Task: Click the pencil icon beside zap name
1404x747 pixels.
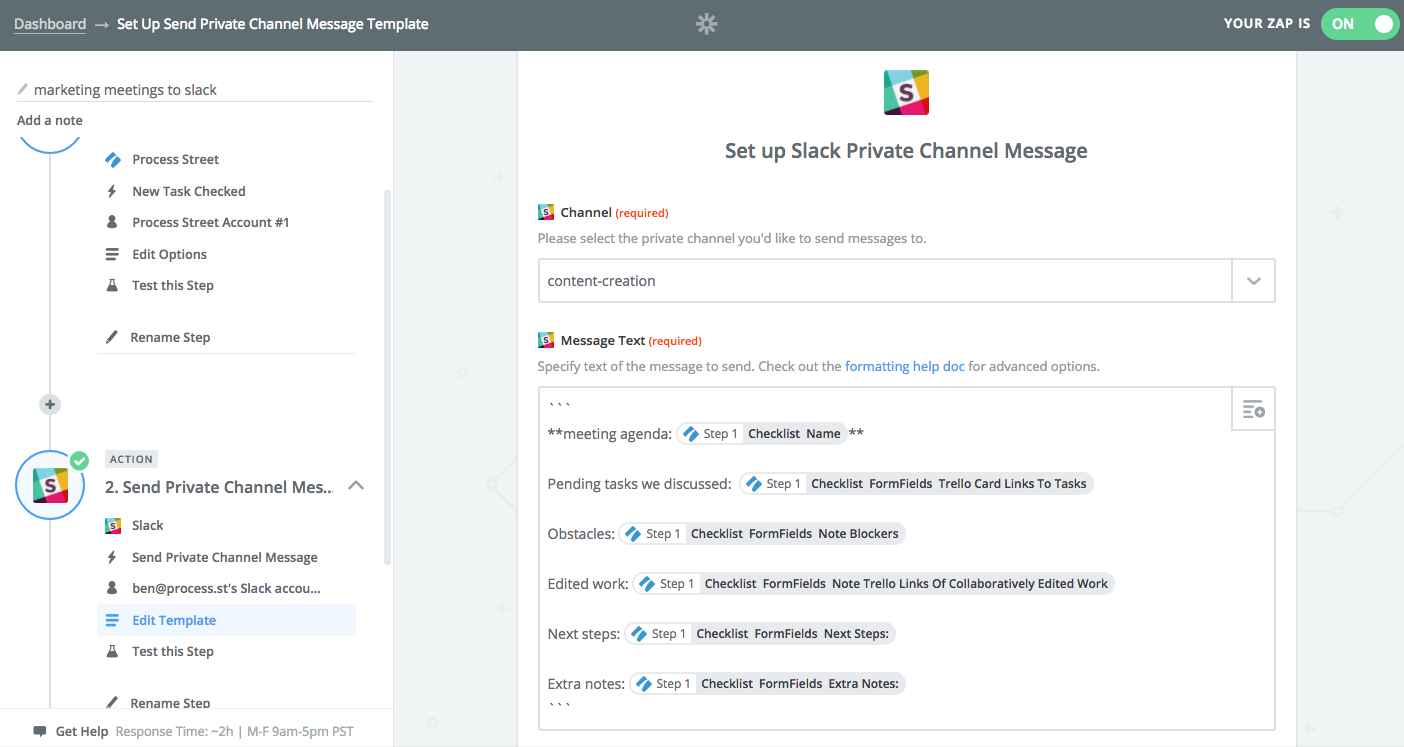Action: point(23,89)
